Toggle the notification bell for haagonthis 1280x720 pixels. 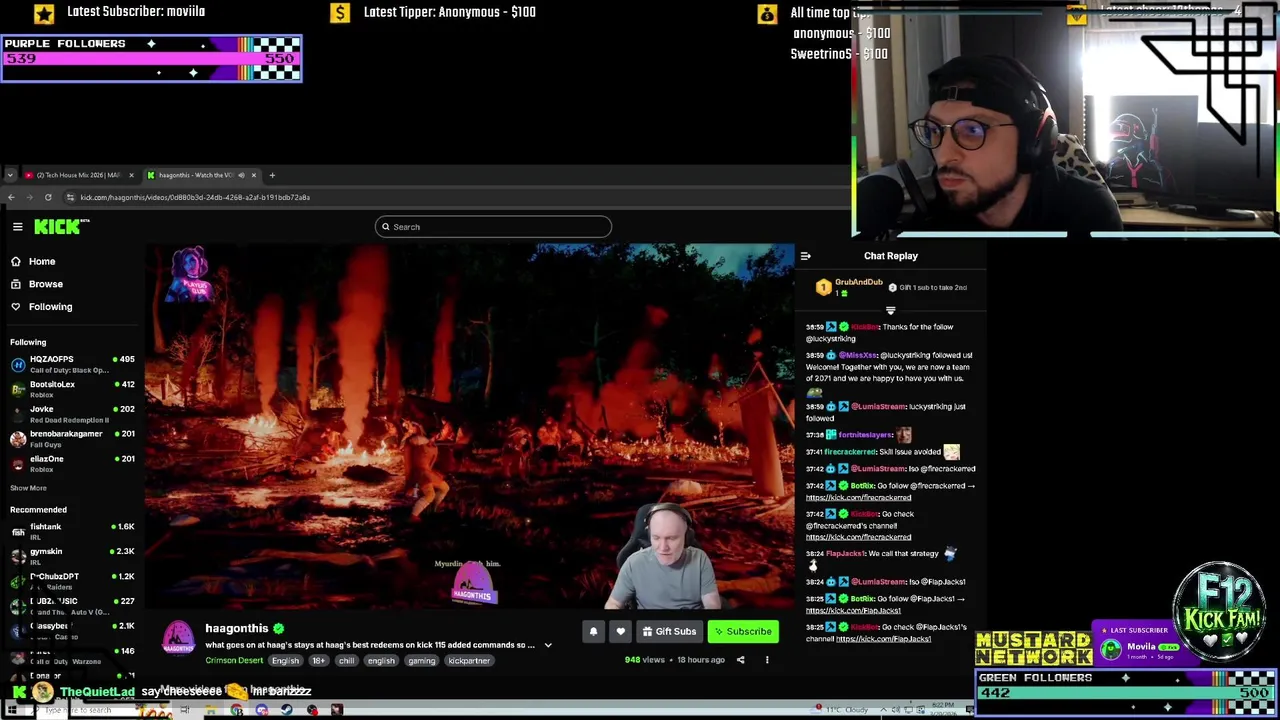coord(593,631)
